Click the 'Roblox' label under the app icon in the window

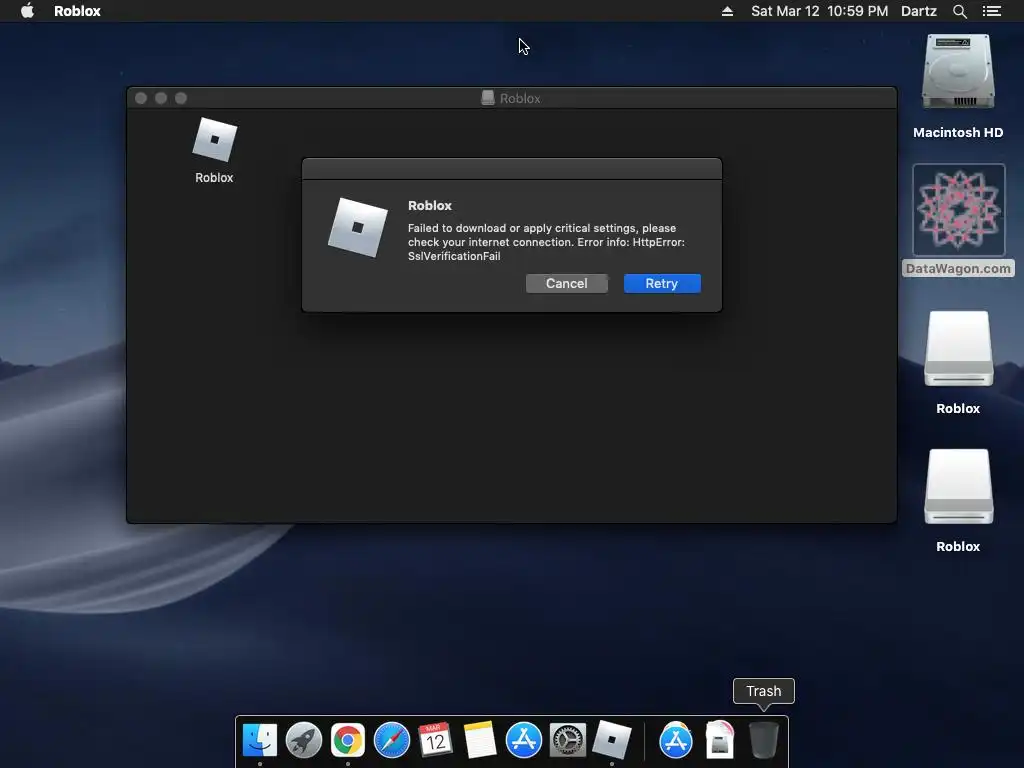click(x=214, y=178)
